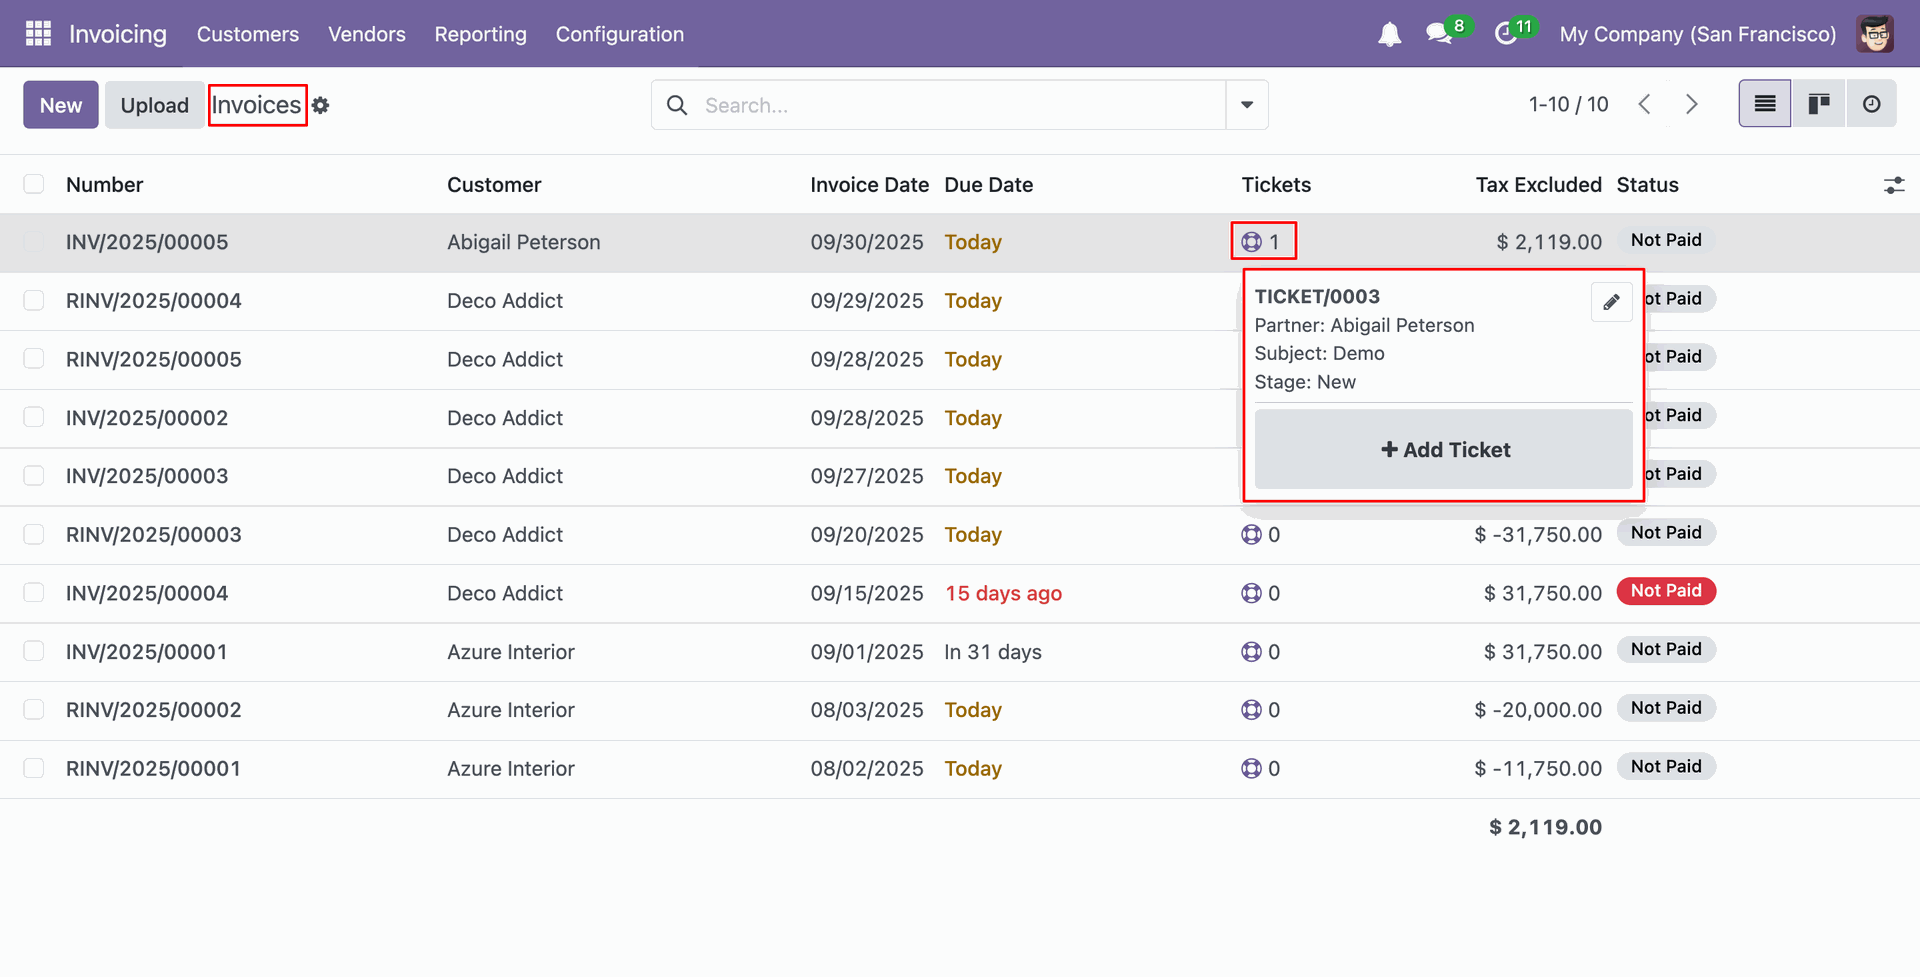Click the pencil edit icon for TICKET/0003
The height and width of the screenshot is (977, 1920).
(x=1611, y=302)
